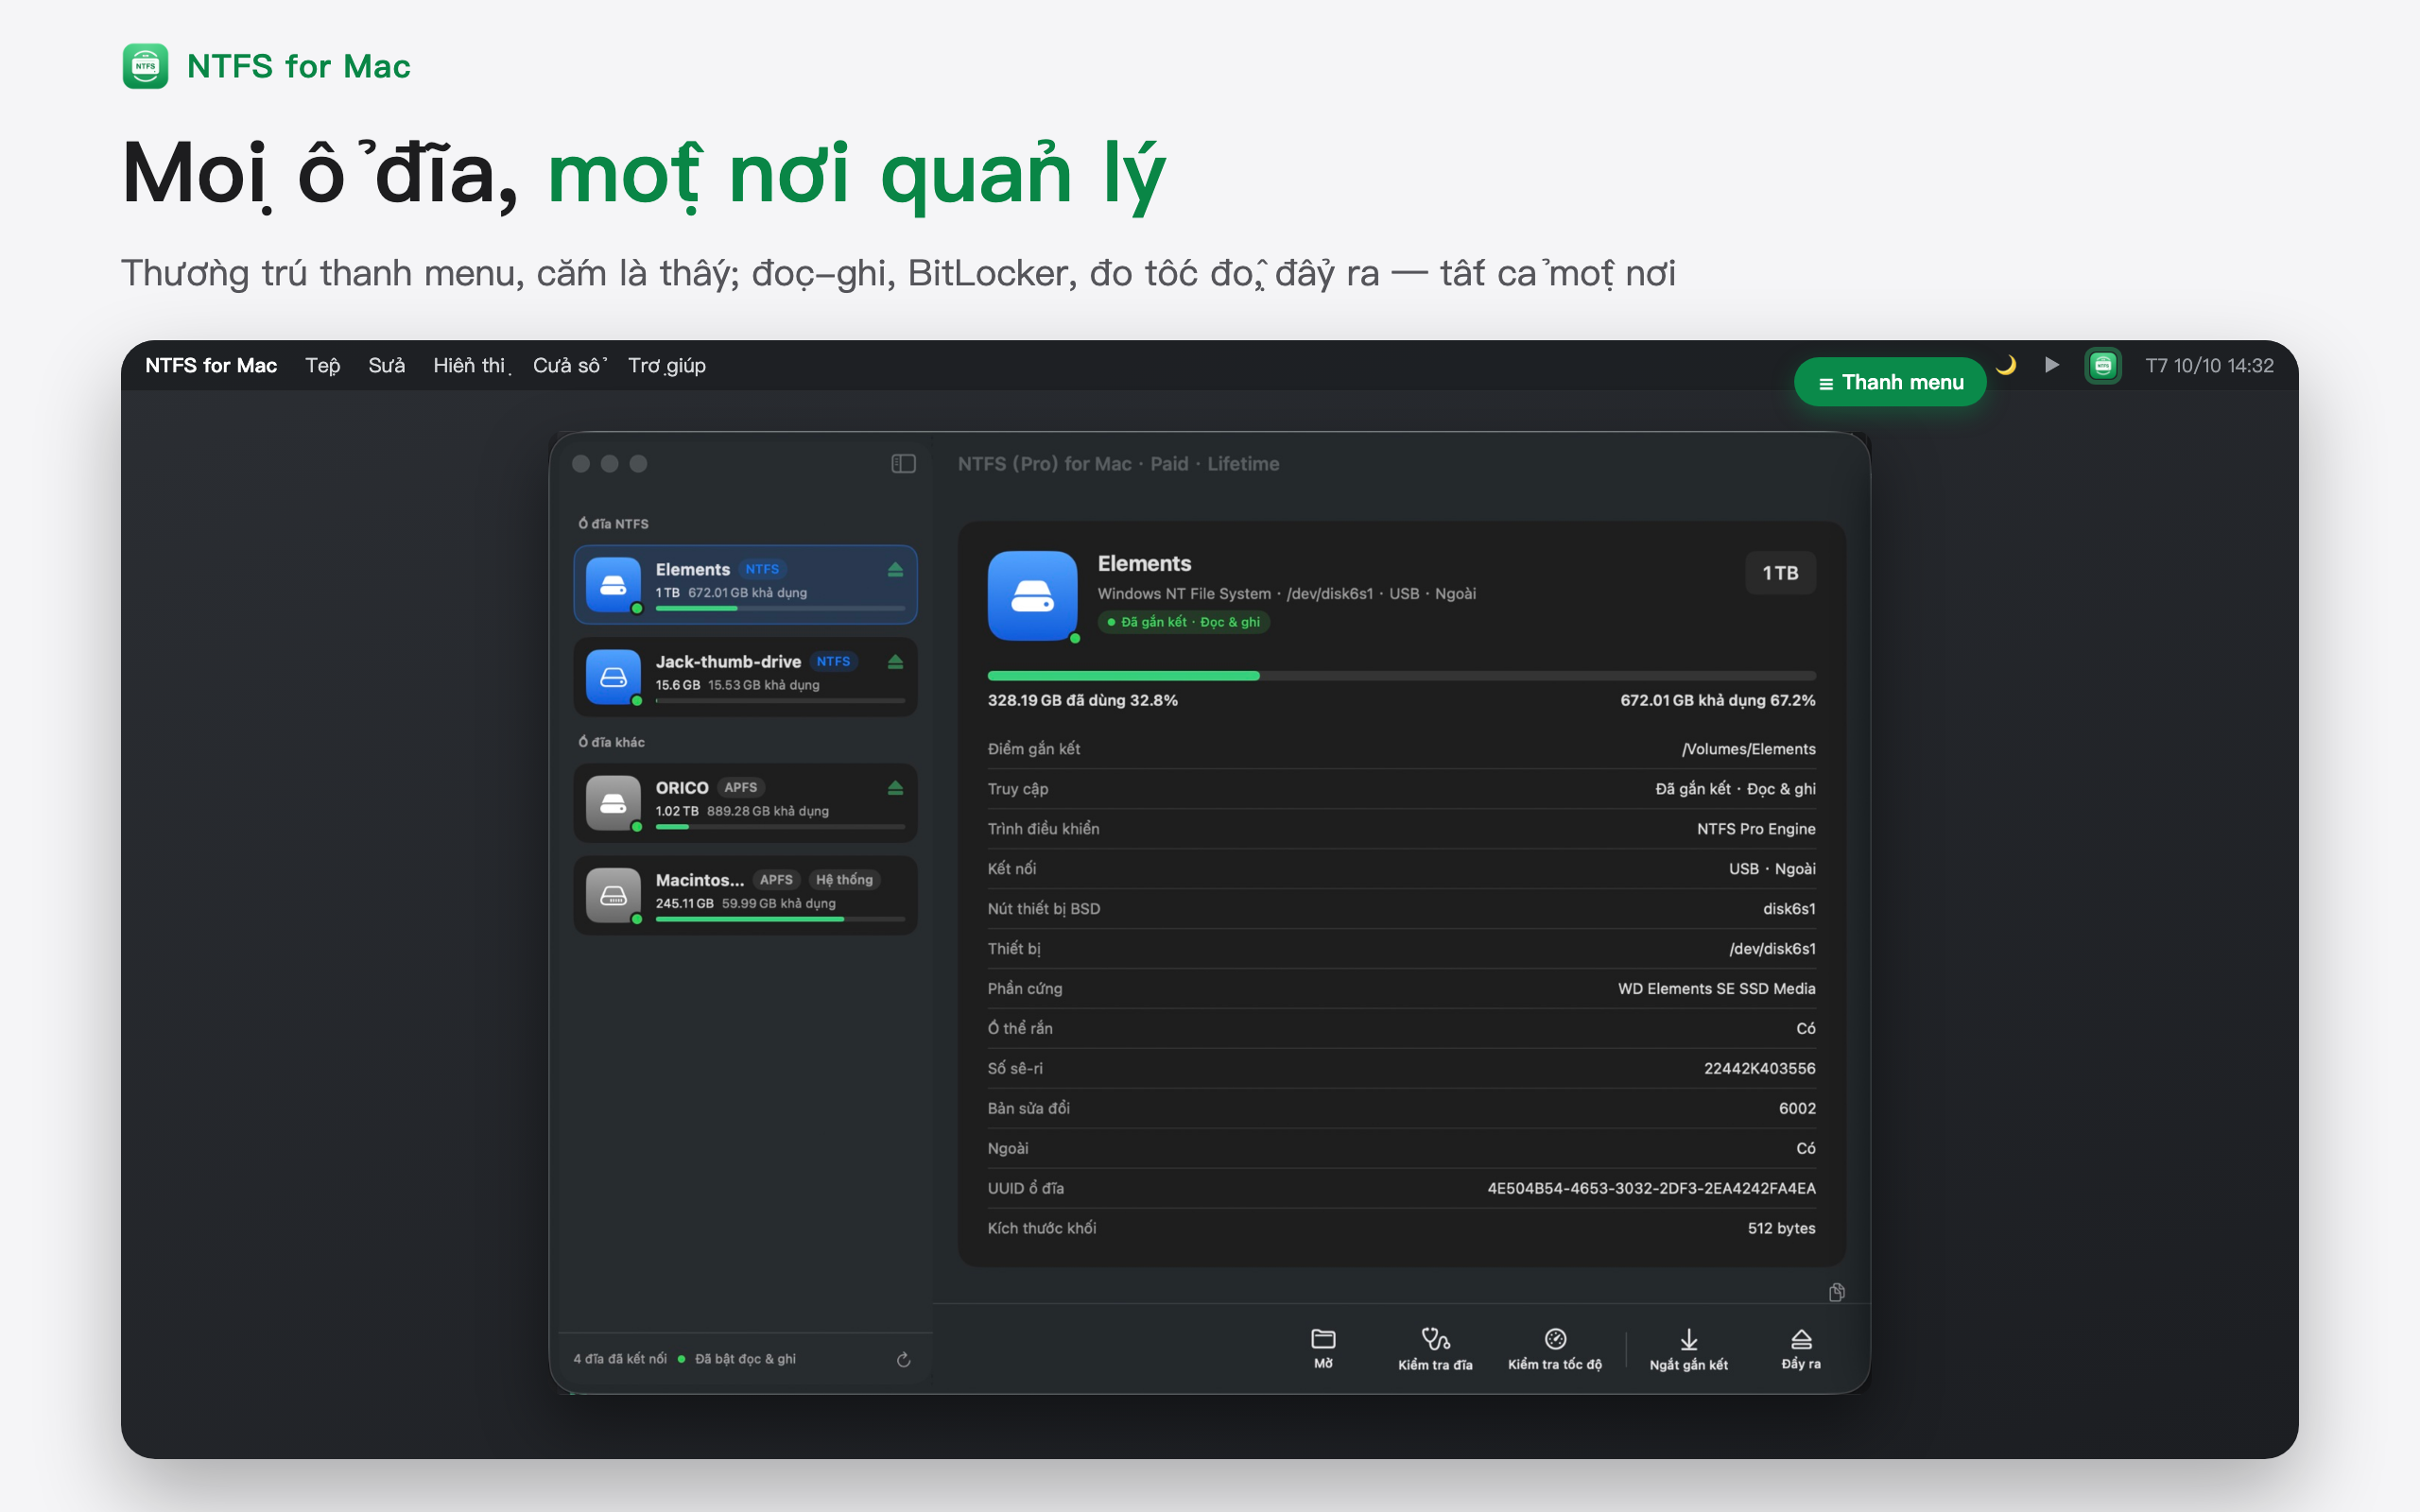Click the Hệ thống tag on Macintosh drive
The image size is (2420, 1512).
[x=844, y=880]
